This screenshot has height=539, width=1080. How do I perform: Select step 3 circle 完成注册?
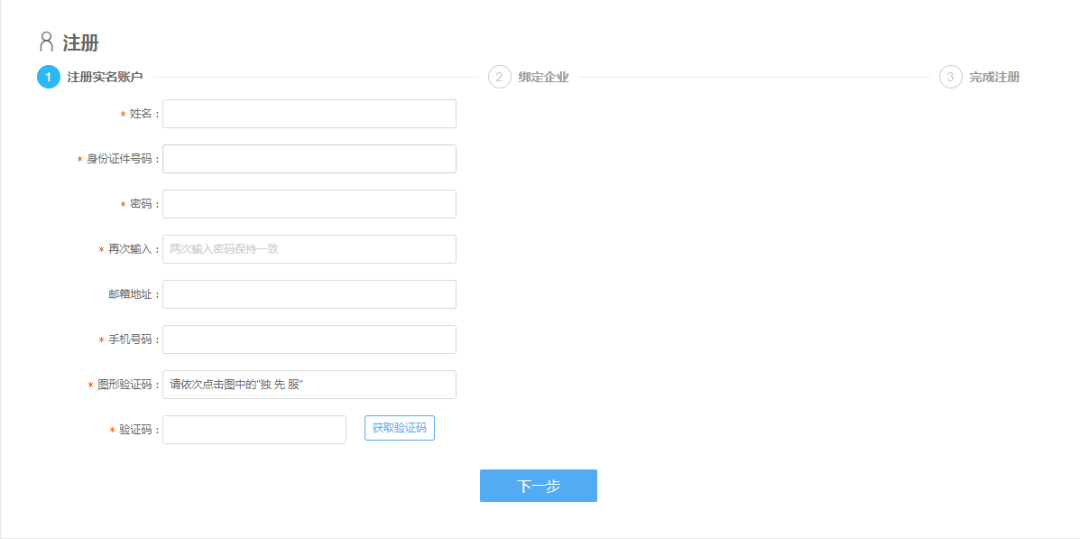951,77
